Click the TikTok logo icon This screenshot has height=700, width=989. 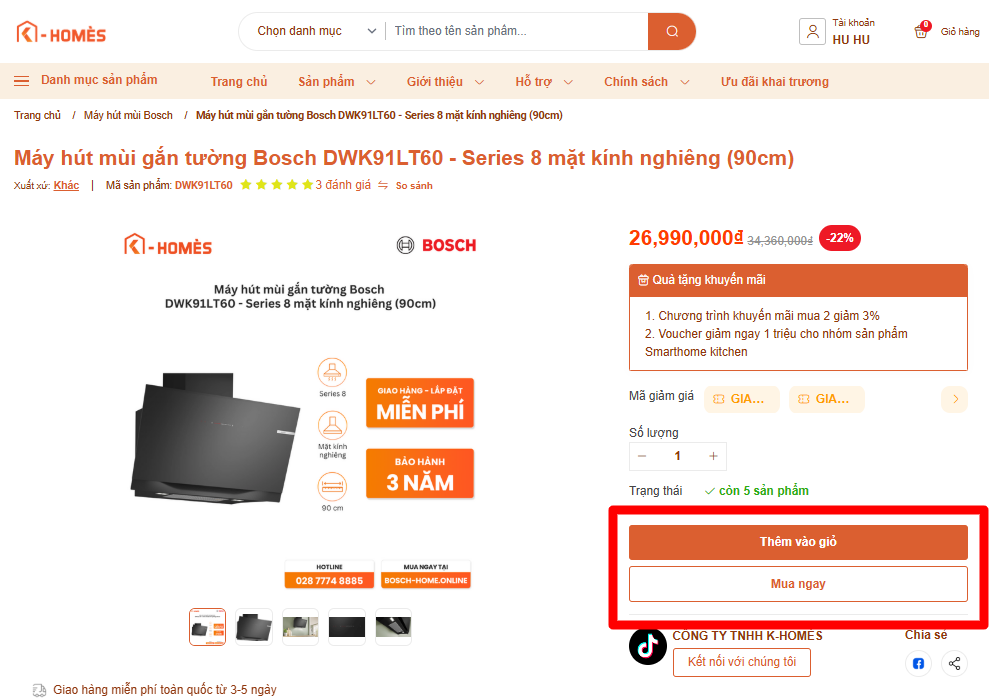pyautogui.click(x=648, y=645)
